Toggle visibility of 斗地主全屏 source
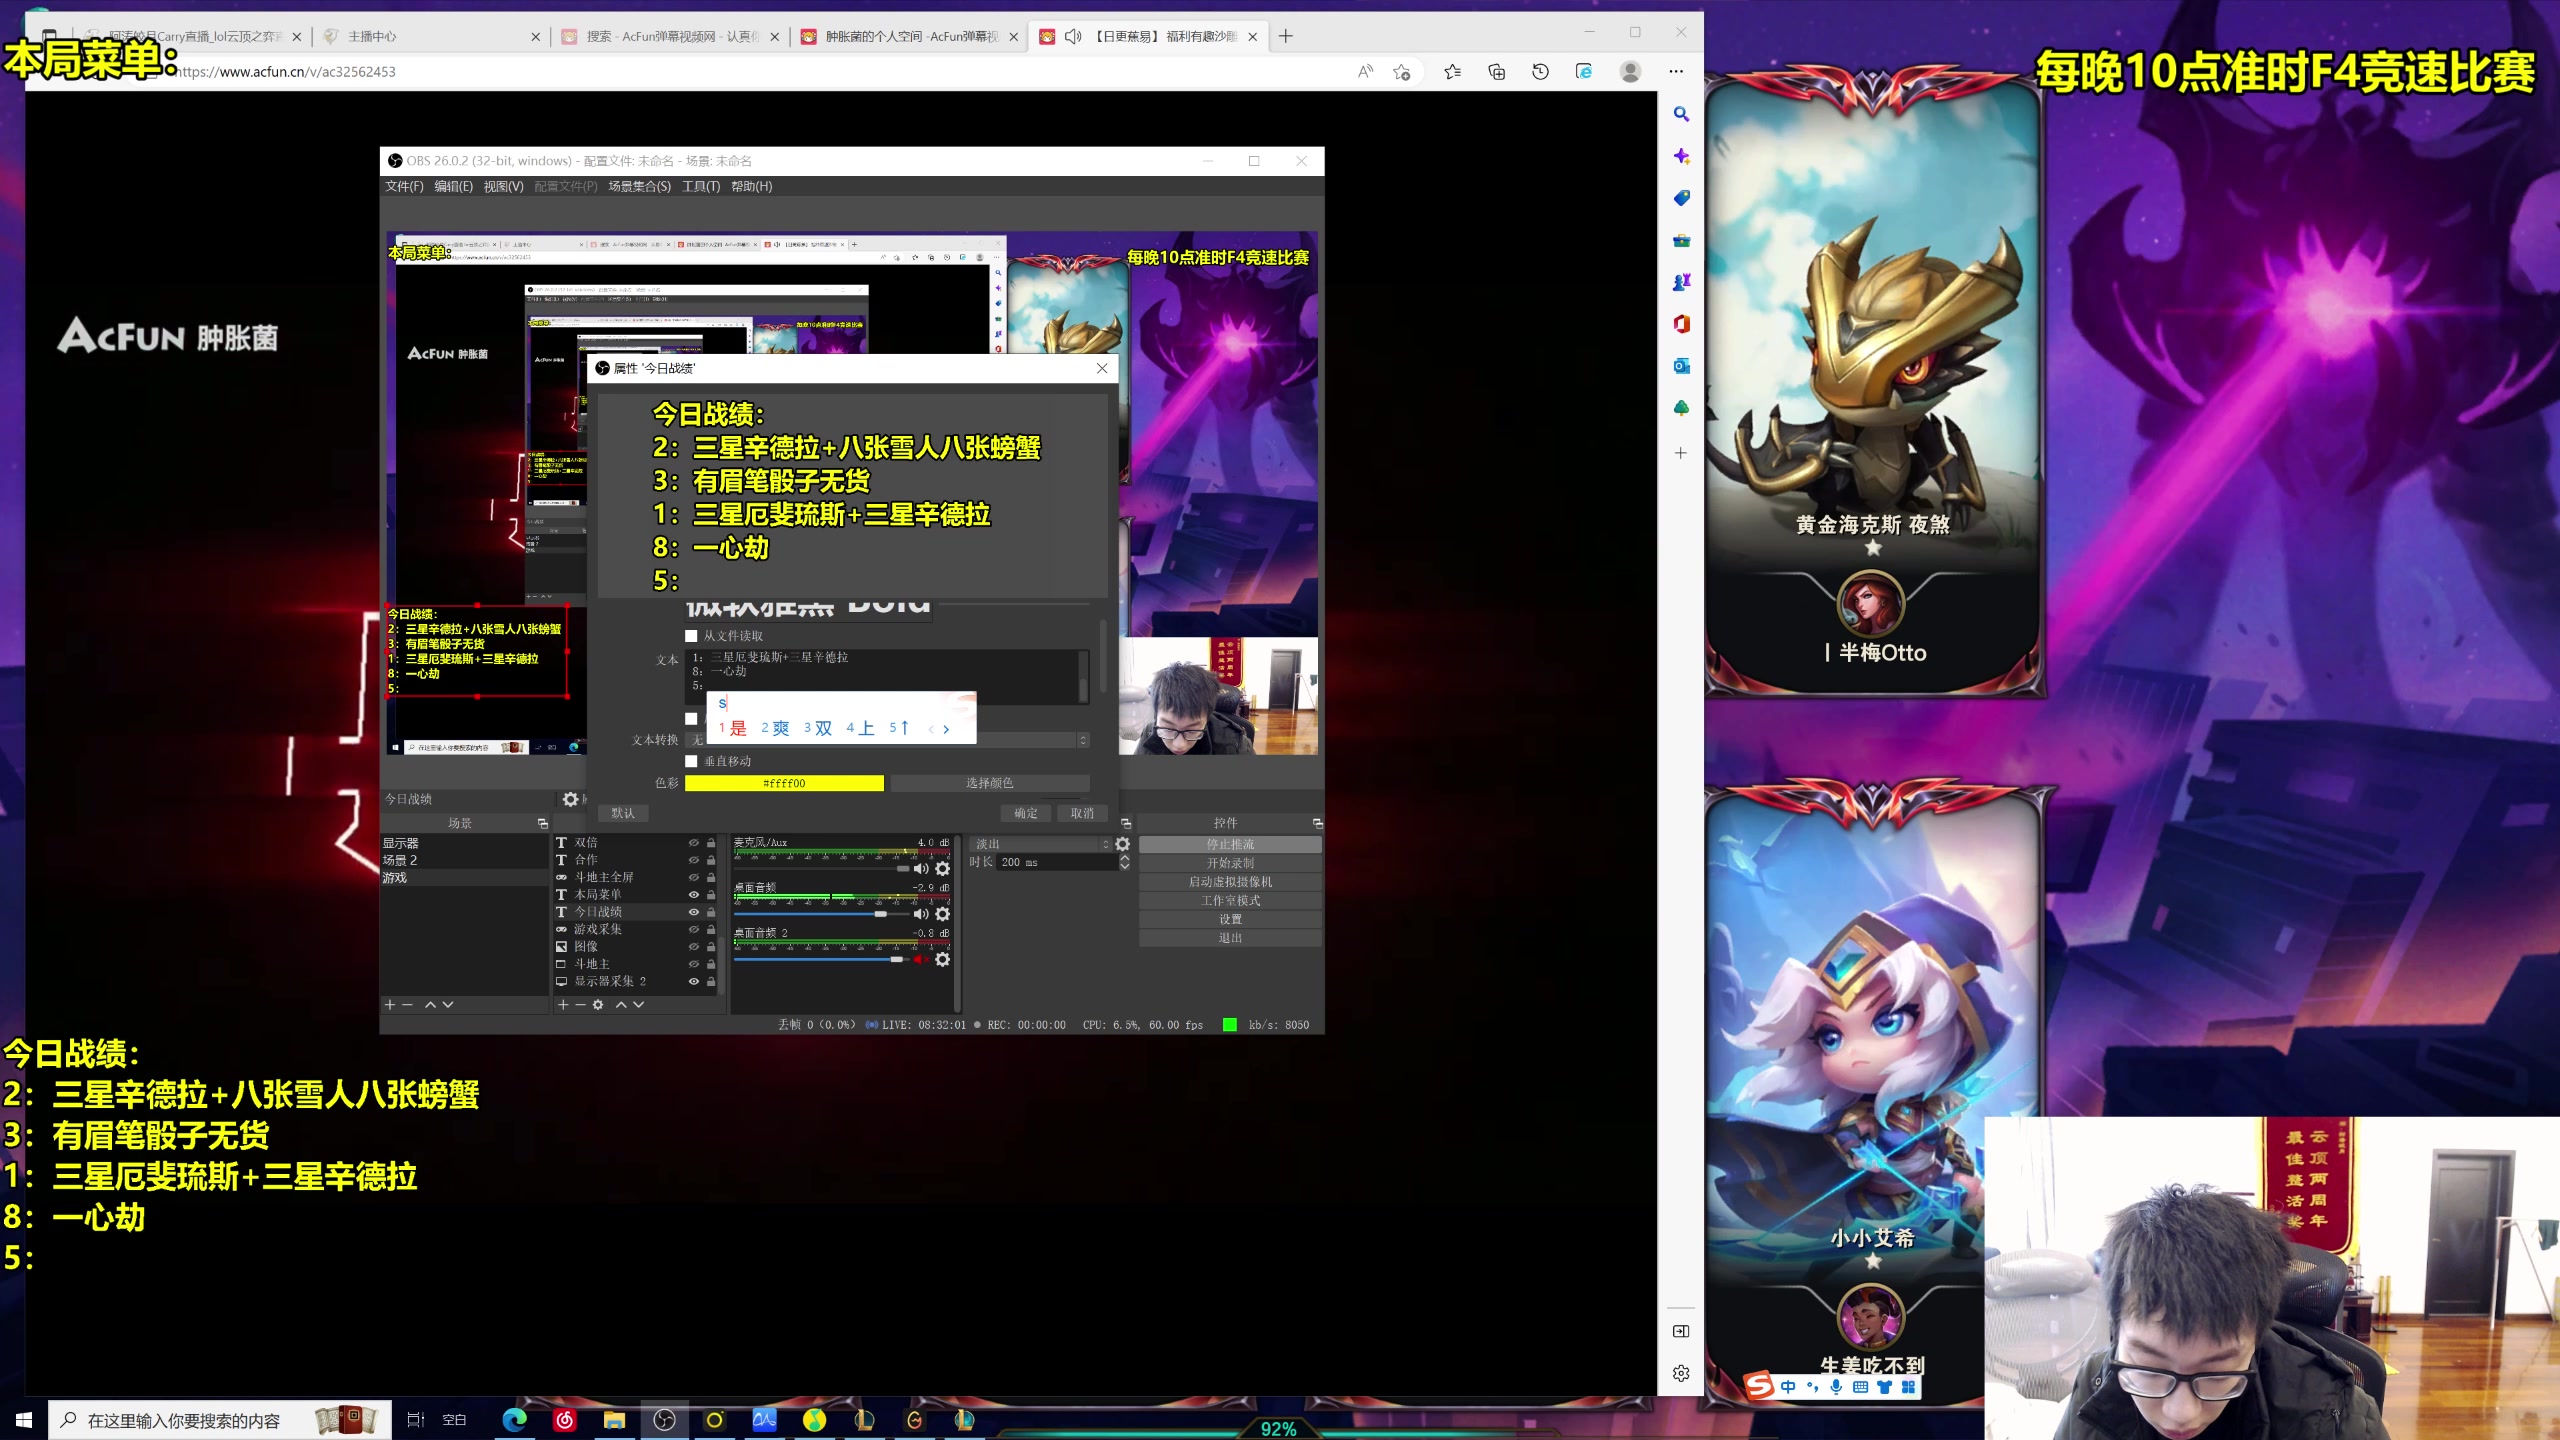 tap(693, 878)
